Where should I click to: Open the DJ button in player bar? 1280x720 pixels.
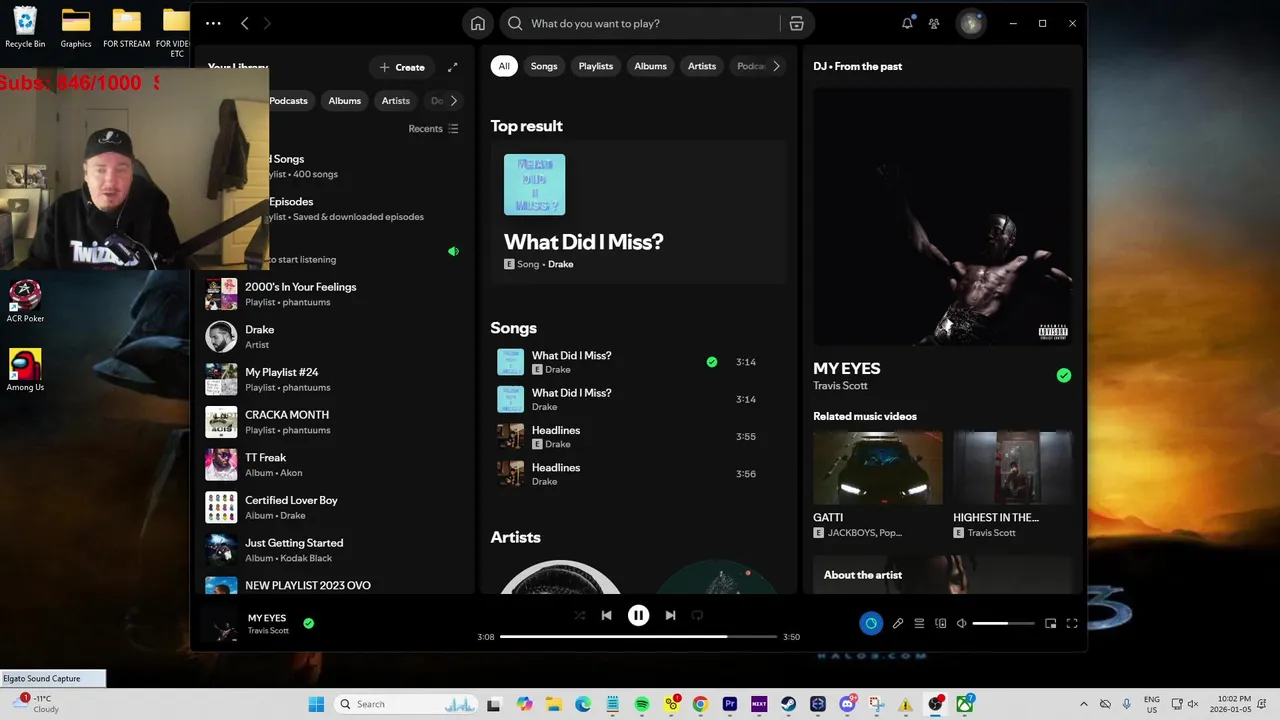tap(871, 623)
